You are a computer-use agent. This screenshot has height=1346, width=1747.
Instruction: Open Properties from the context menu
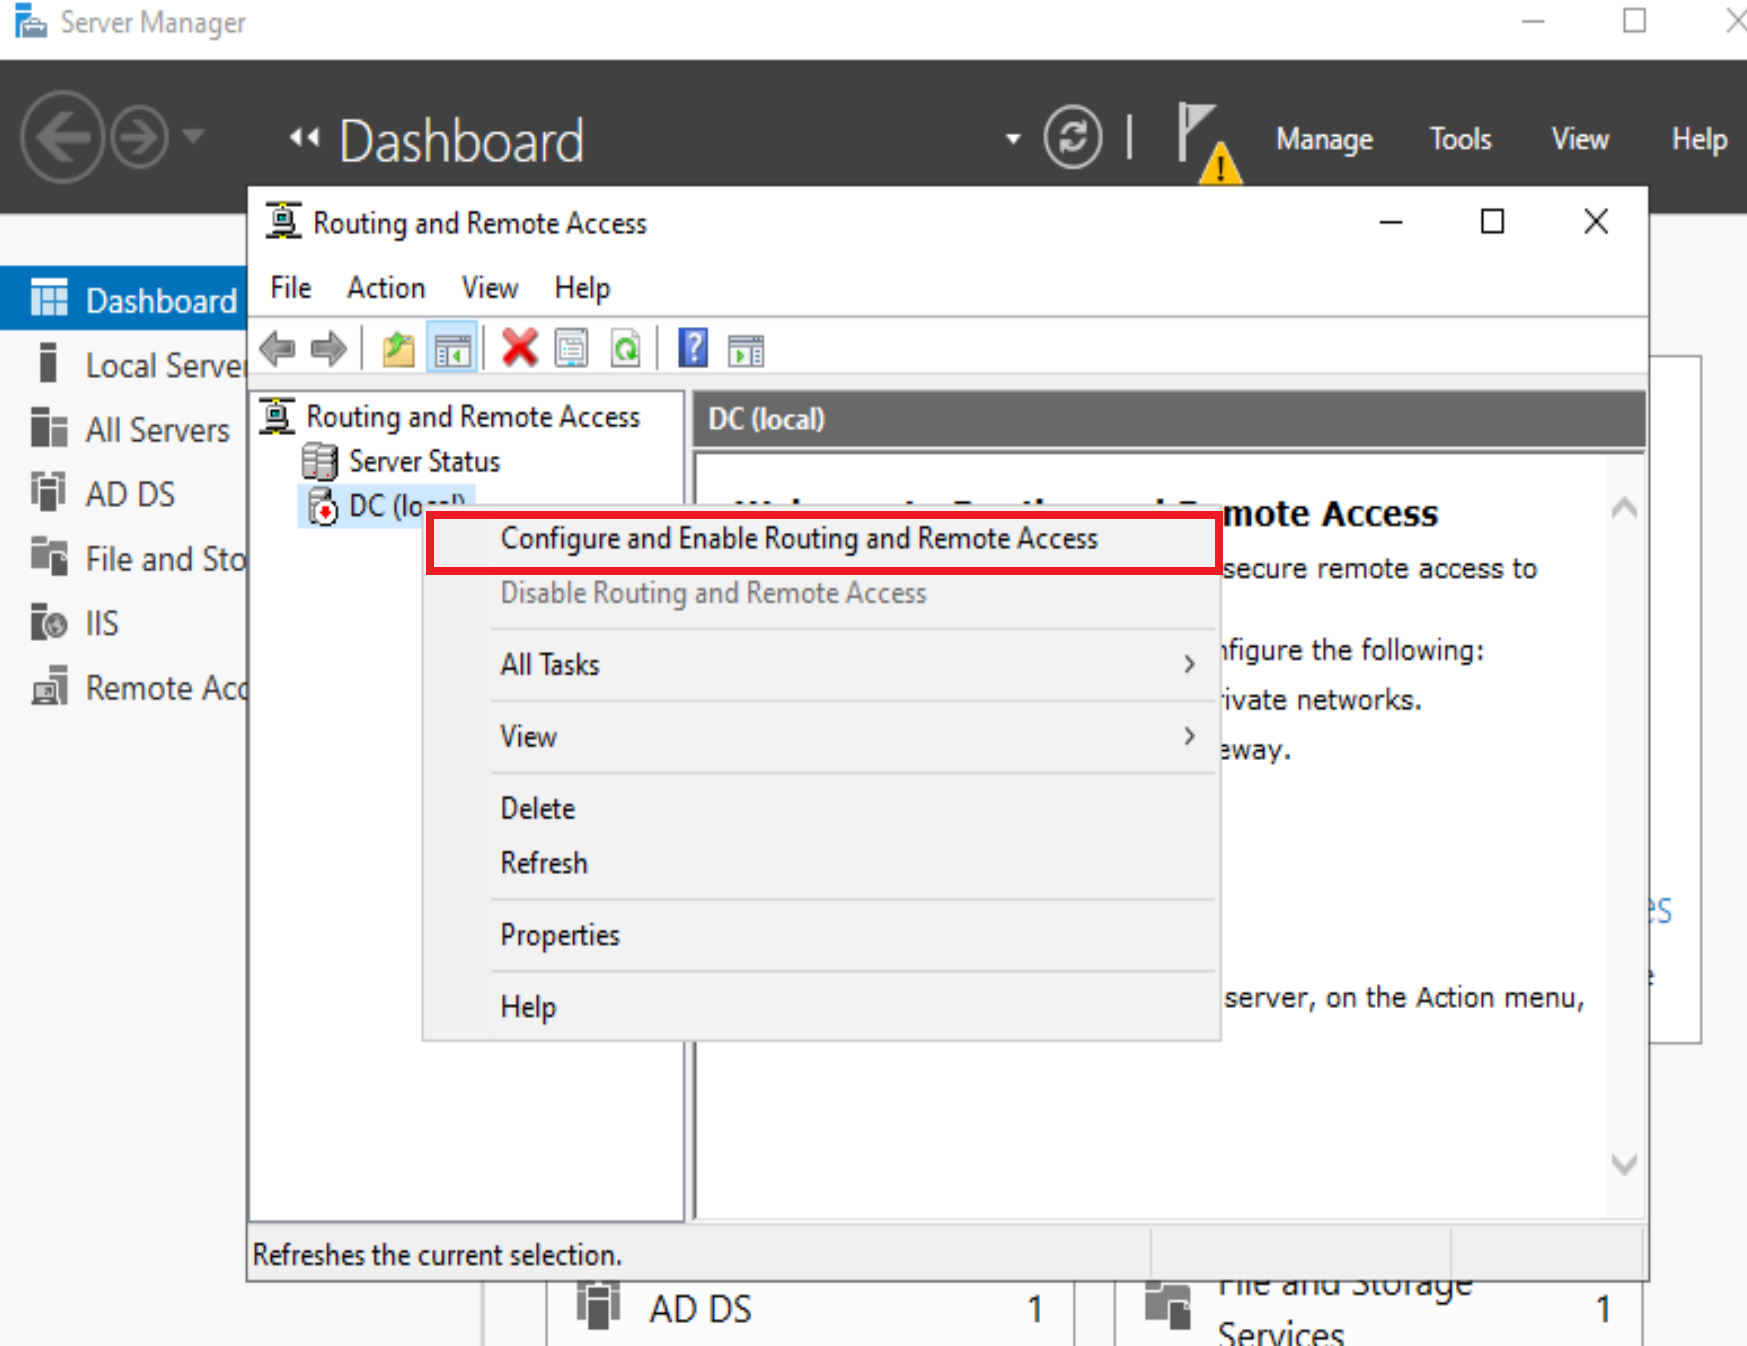[x=821, y=935]
